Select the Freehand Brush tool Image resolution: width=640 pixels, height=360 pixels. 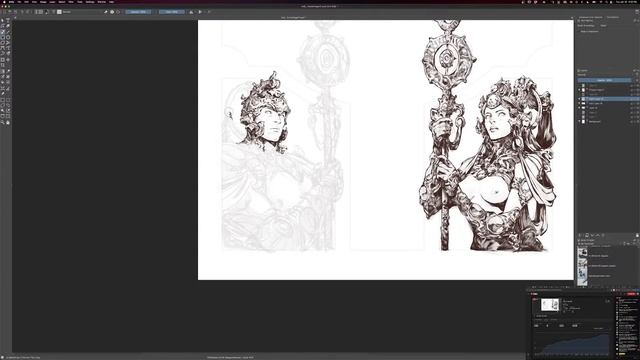pos(3,32)
